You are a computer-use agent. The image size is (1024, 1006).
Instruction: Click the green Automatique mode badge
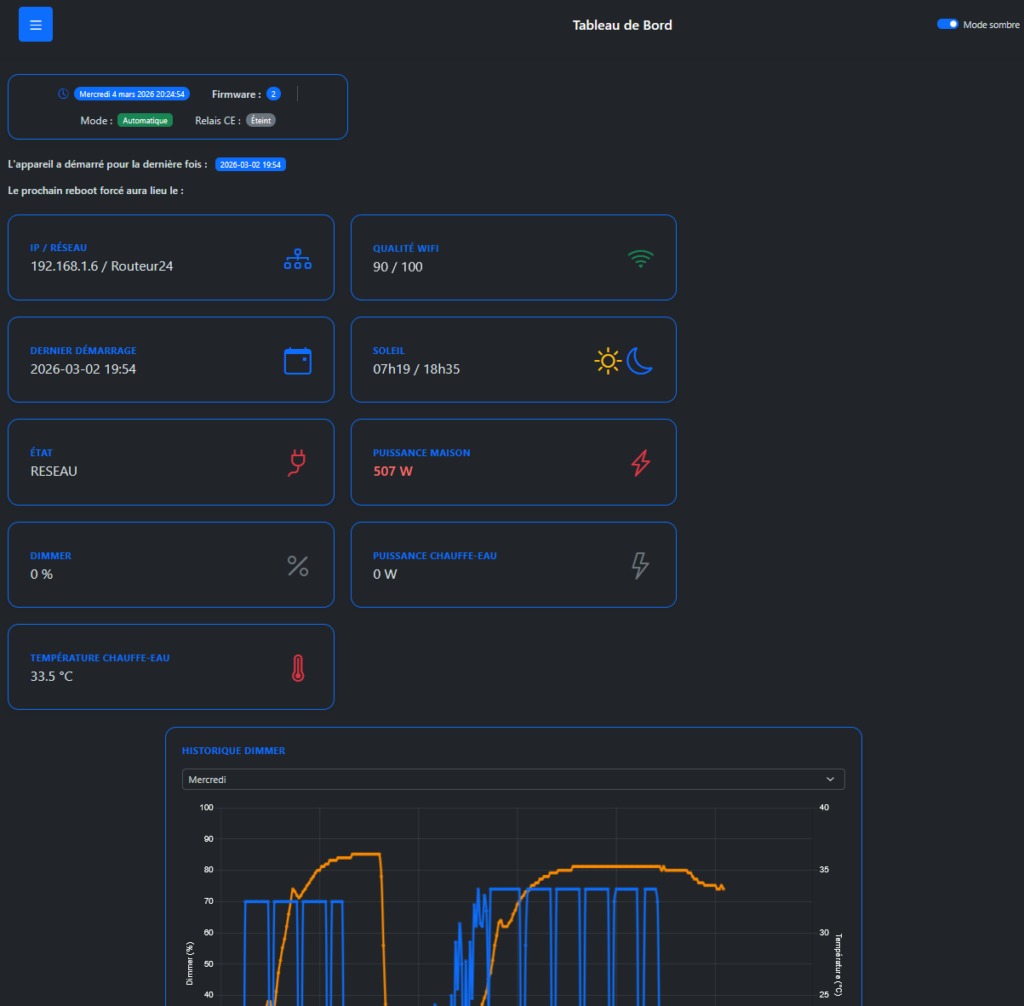tap(145, 120)
